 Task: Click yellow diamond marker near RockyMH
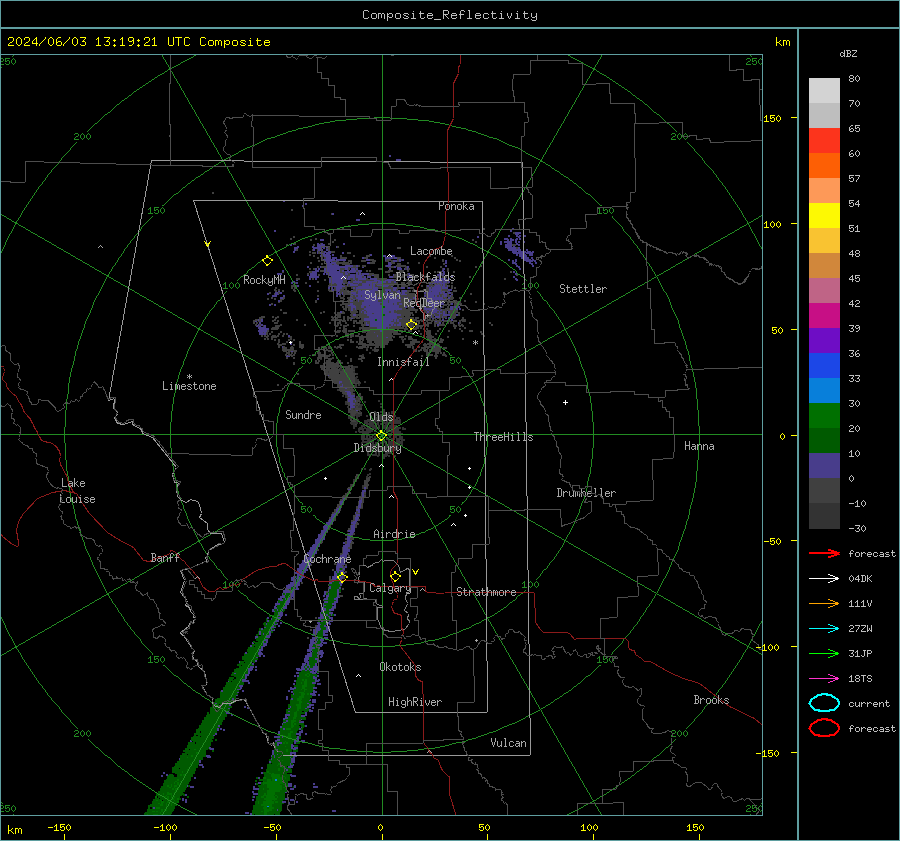(267, 261)
